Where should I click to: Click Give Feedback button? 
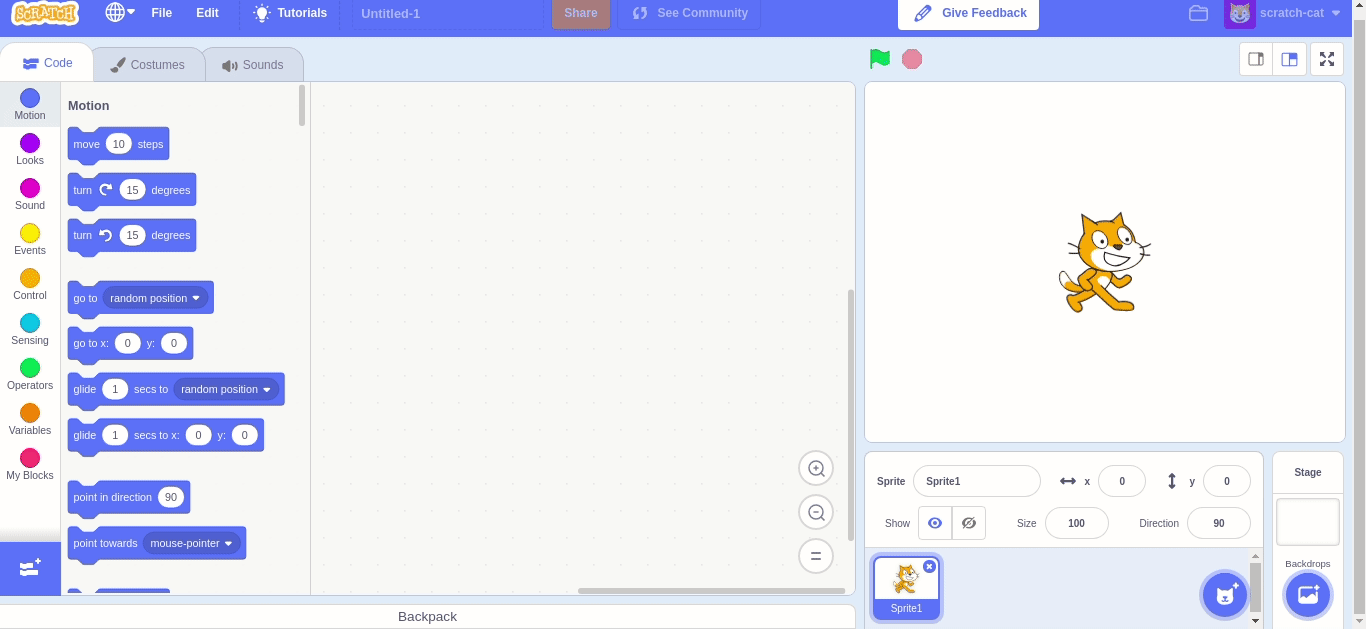(968, 14)
